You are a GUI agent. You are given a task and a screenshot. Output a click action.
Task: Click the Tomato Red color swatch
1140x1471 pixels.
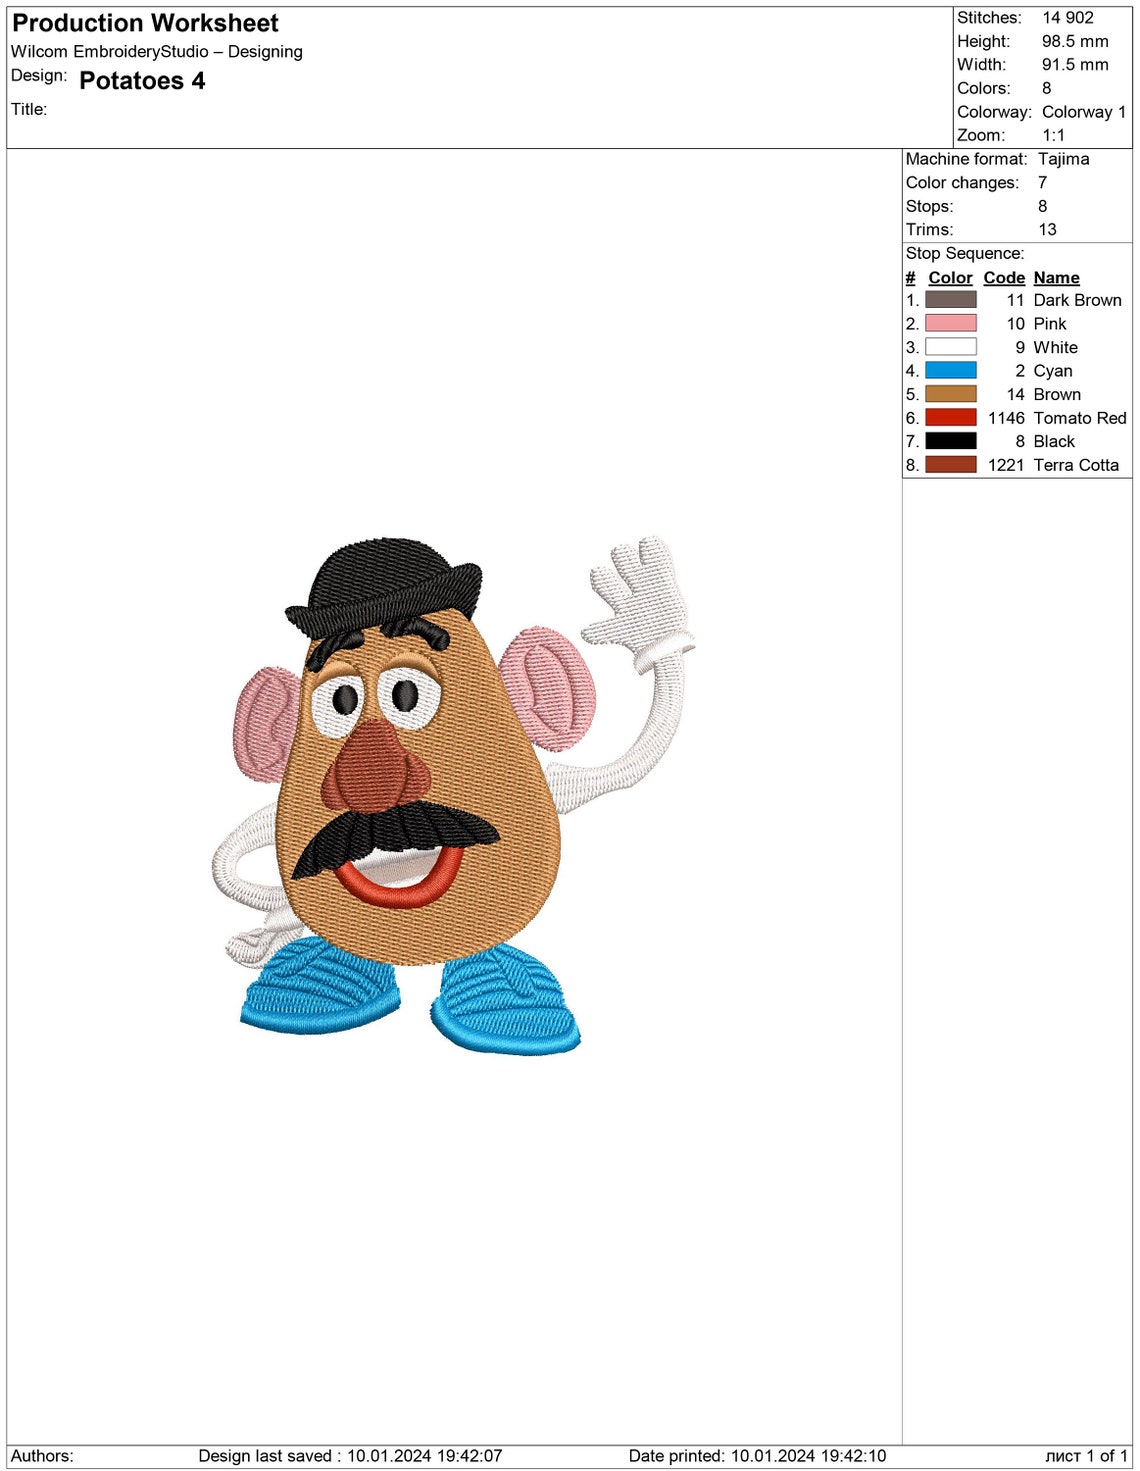(x=950, y=417)
